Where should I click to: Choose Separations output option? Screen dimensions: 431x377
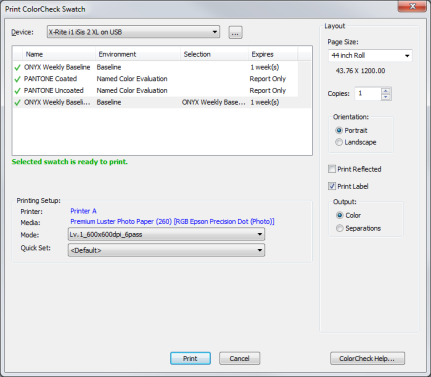339,228
